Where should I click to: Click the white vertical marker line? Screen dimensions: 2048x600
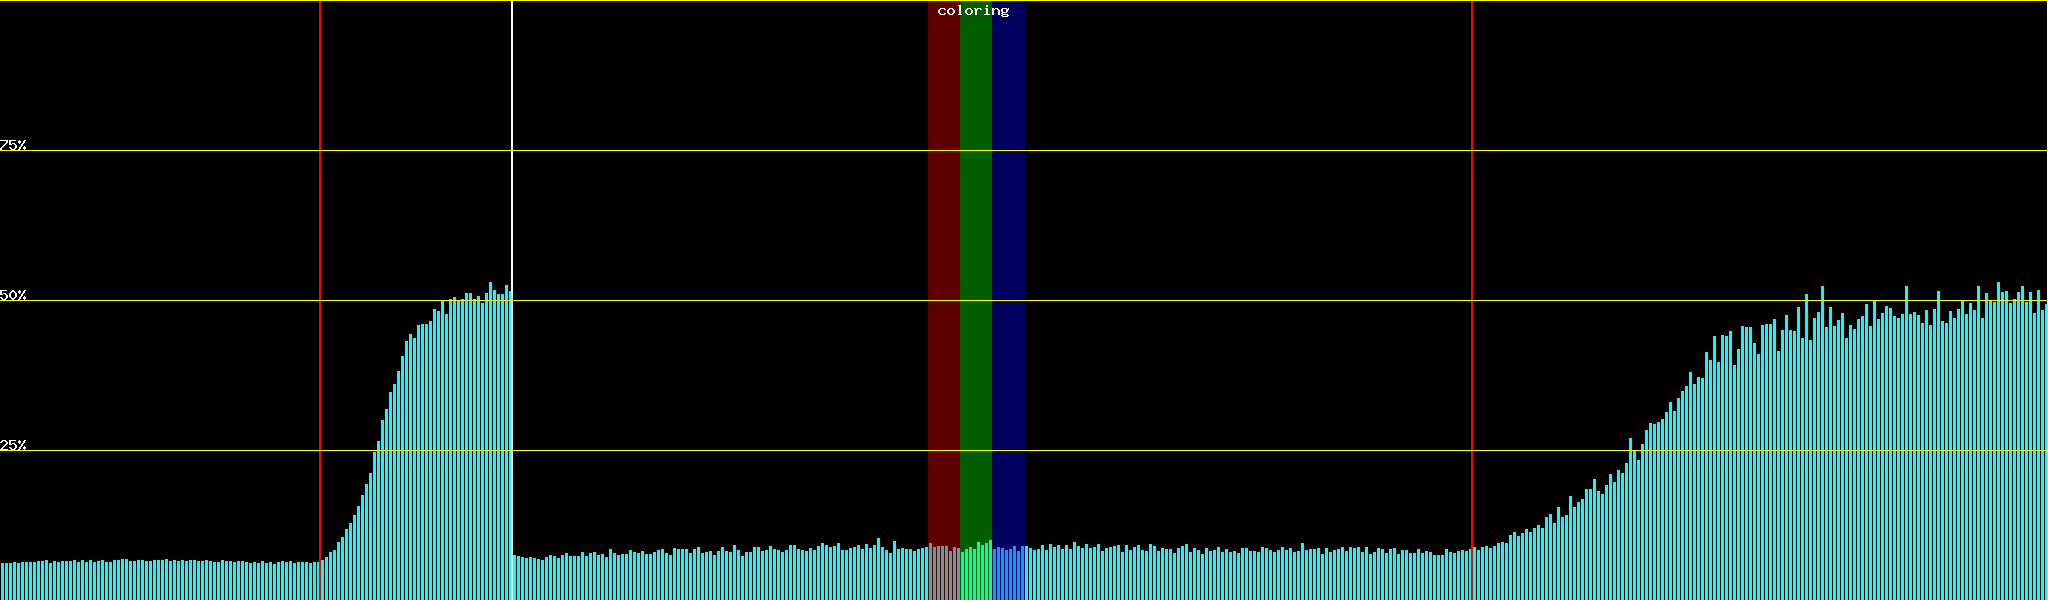pyautogui.click(x=512, y=200)
